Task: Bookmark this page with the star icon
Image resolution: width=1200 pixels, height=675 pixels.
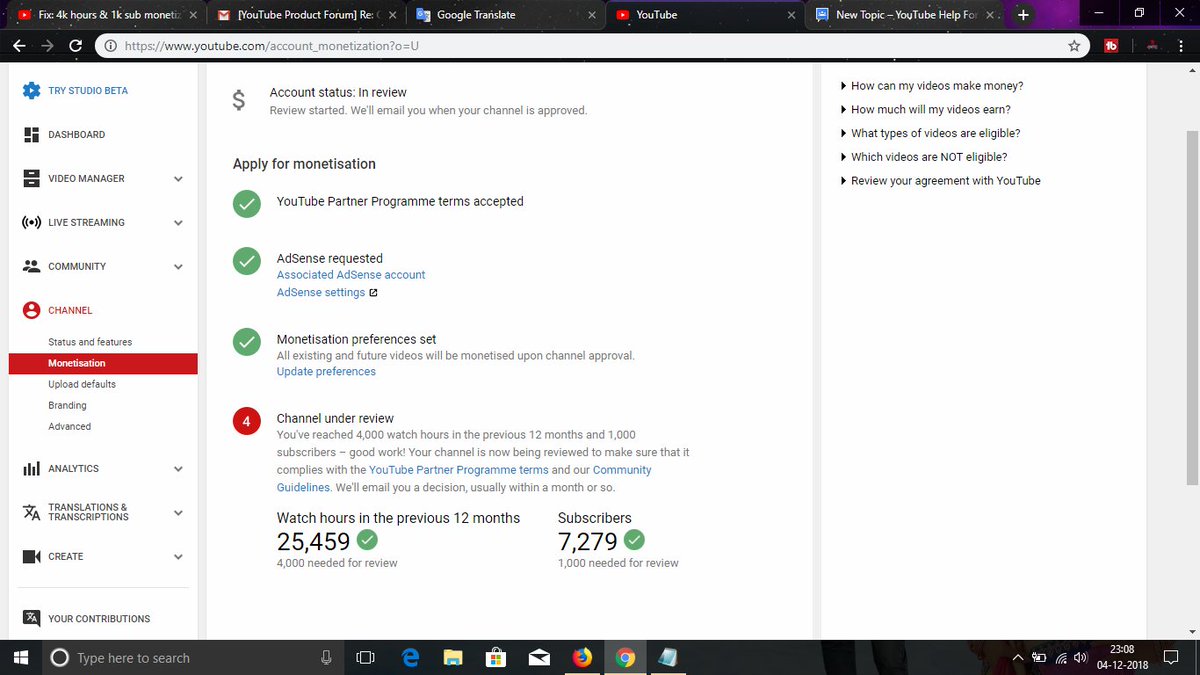Action: tap(1074, 46)
